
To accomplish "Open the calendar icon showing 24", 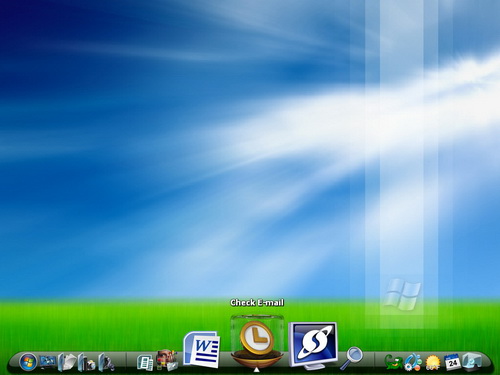I will tap(452, 362).
